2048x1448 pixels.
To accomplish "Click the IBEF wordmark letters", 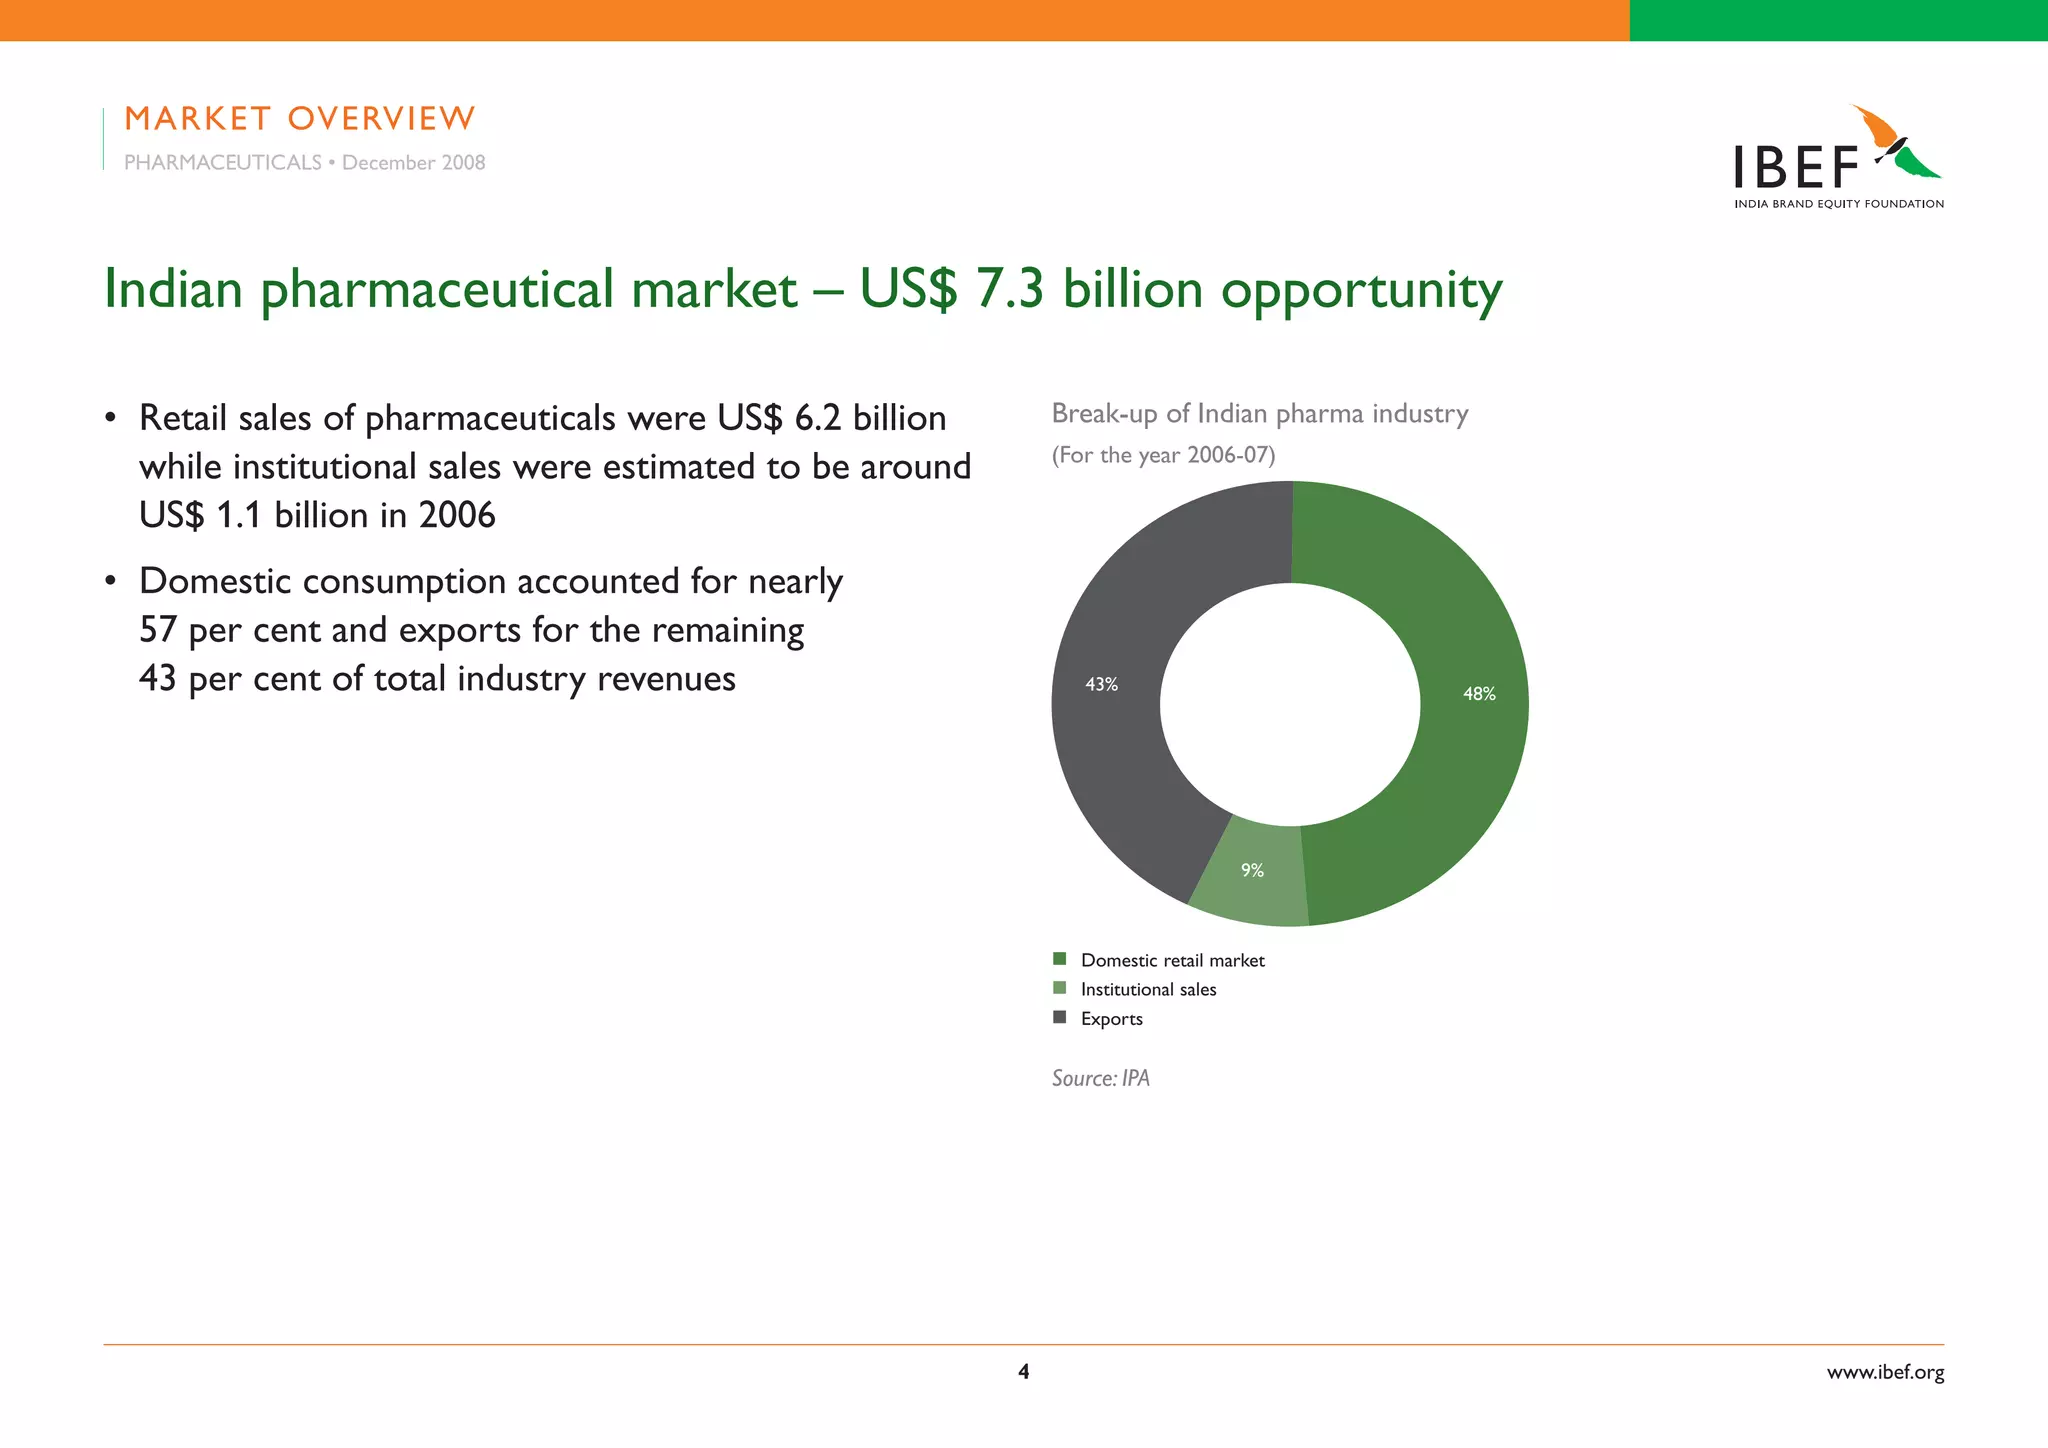I will (x=1796, y=168).
